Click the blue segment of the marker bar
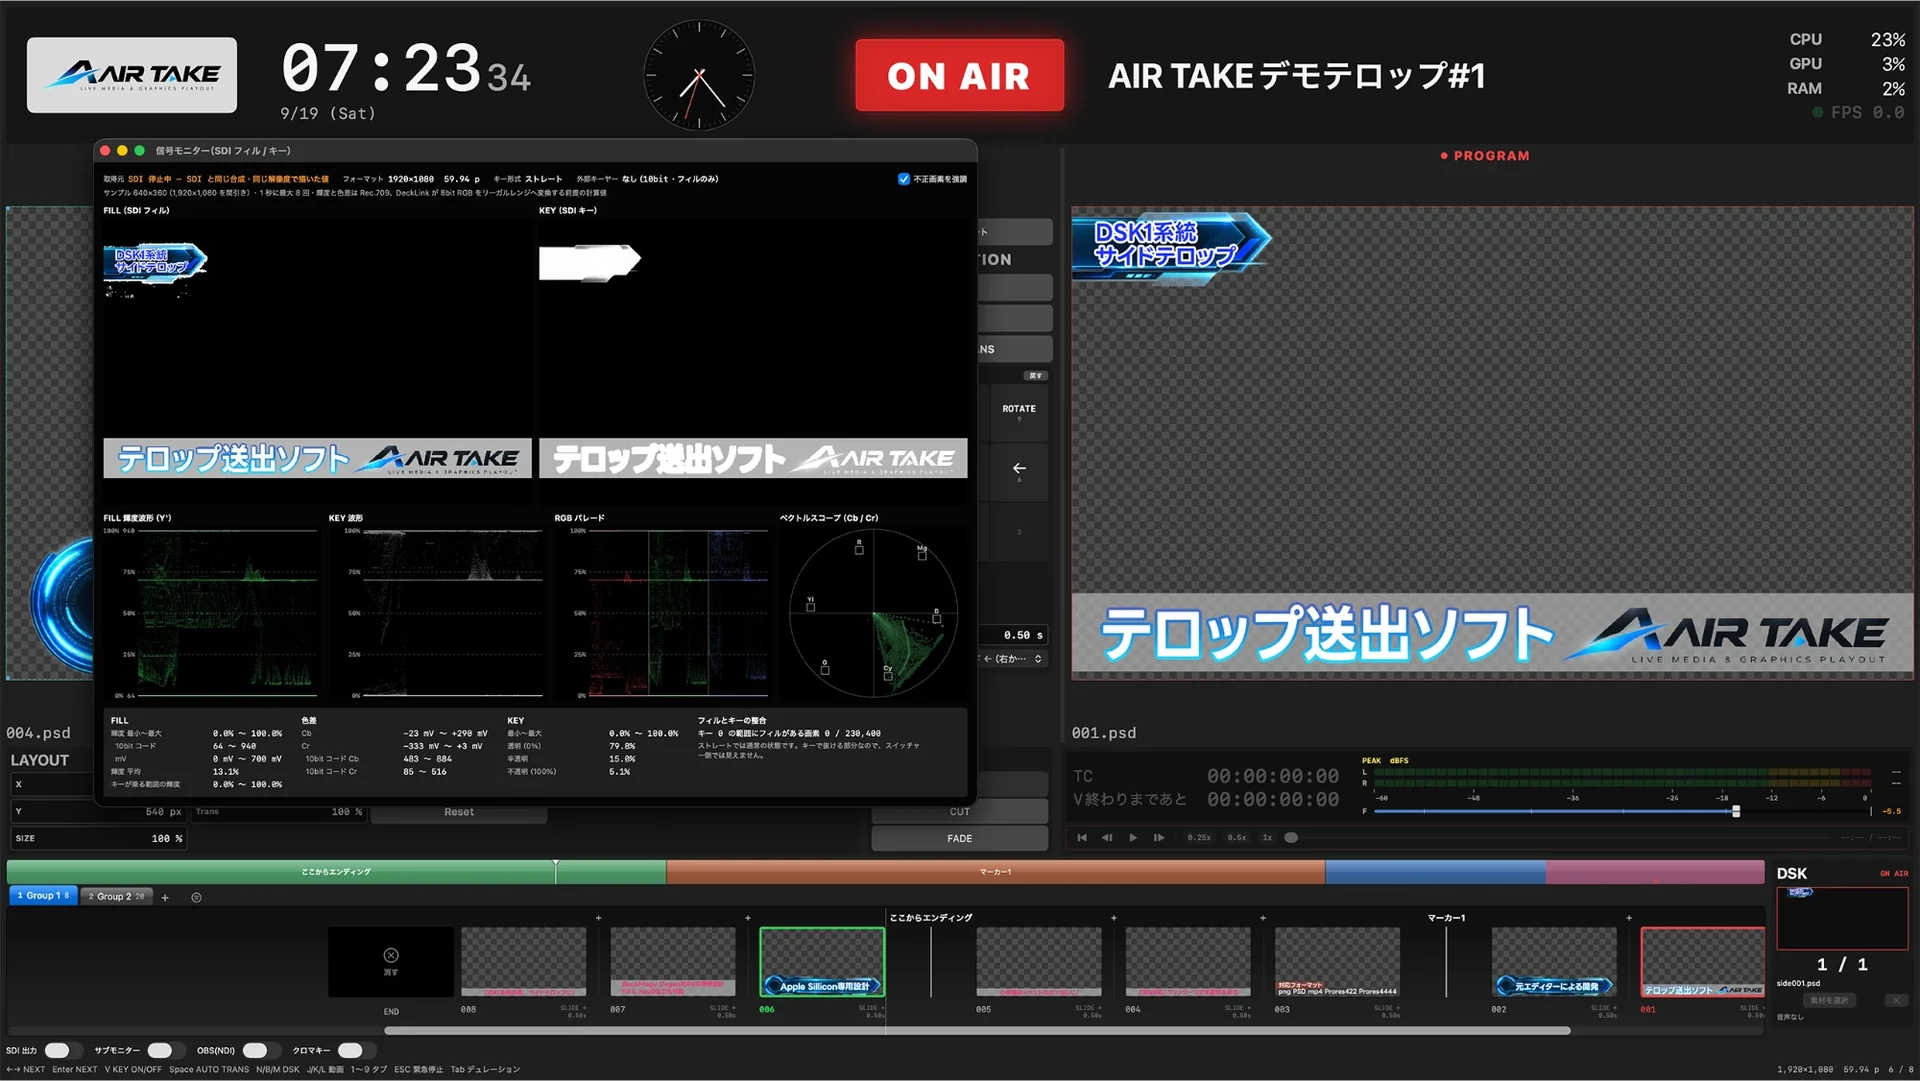1920x1081 pixels. pyautogui.click(x=1435, y=872)
